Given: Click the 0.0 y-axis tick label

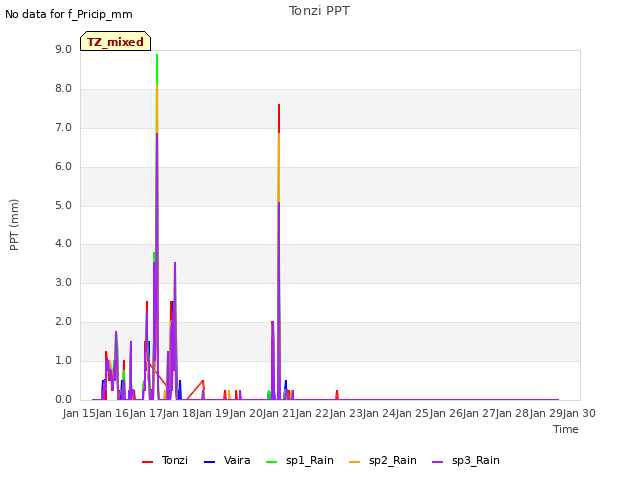Looking at the screenshot, I should click(x=63, y=400).
